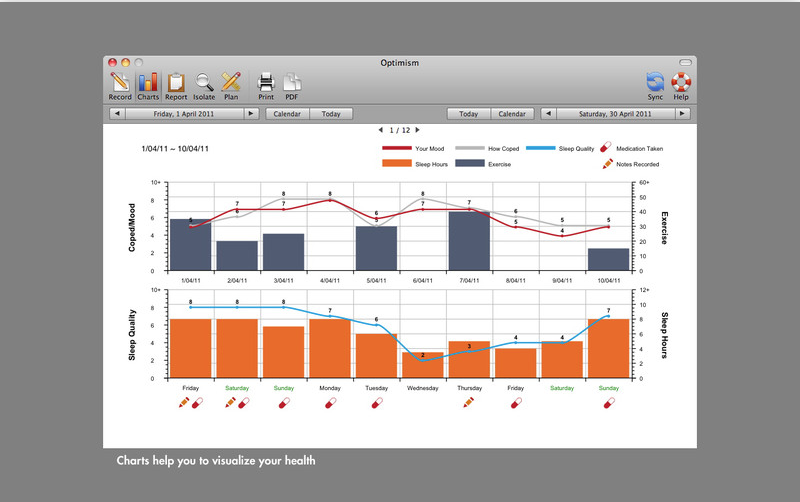Click second Friday's medication pill icon
Viewport: 800px width, 502px height.
point(516,403)
